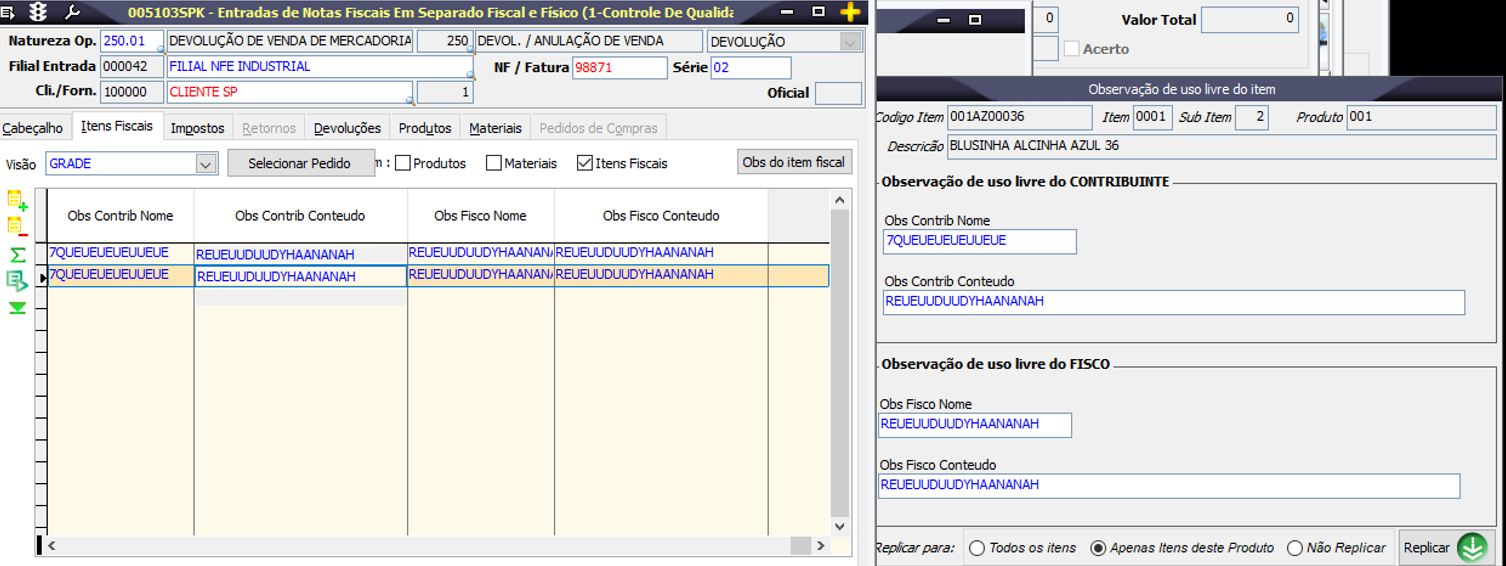Click the NF / Fatura field 98871
This screenshot has height=566, width=1506.
click(x=619, y=68)
